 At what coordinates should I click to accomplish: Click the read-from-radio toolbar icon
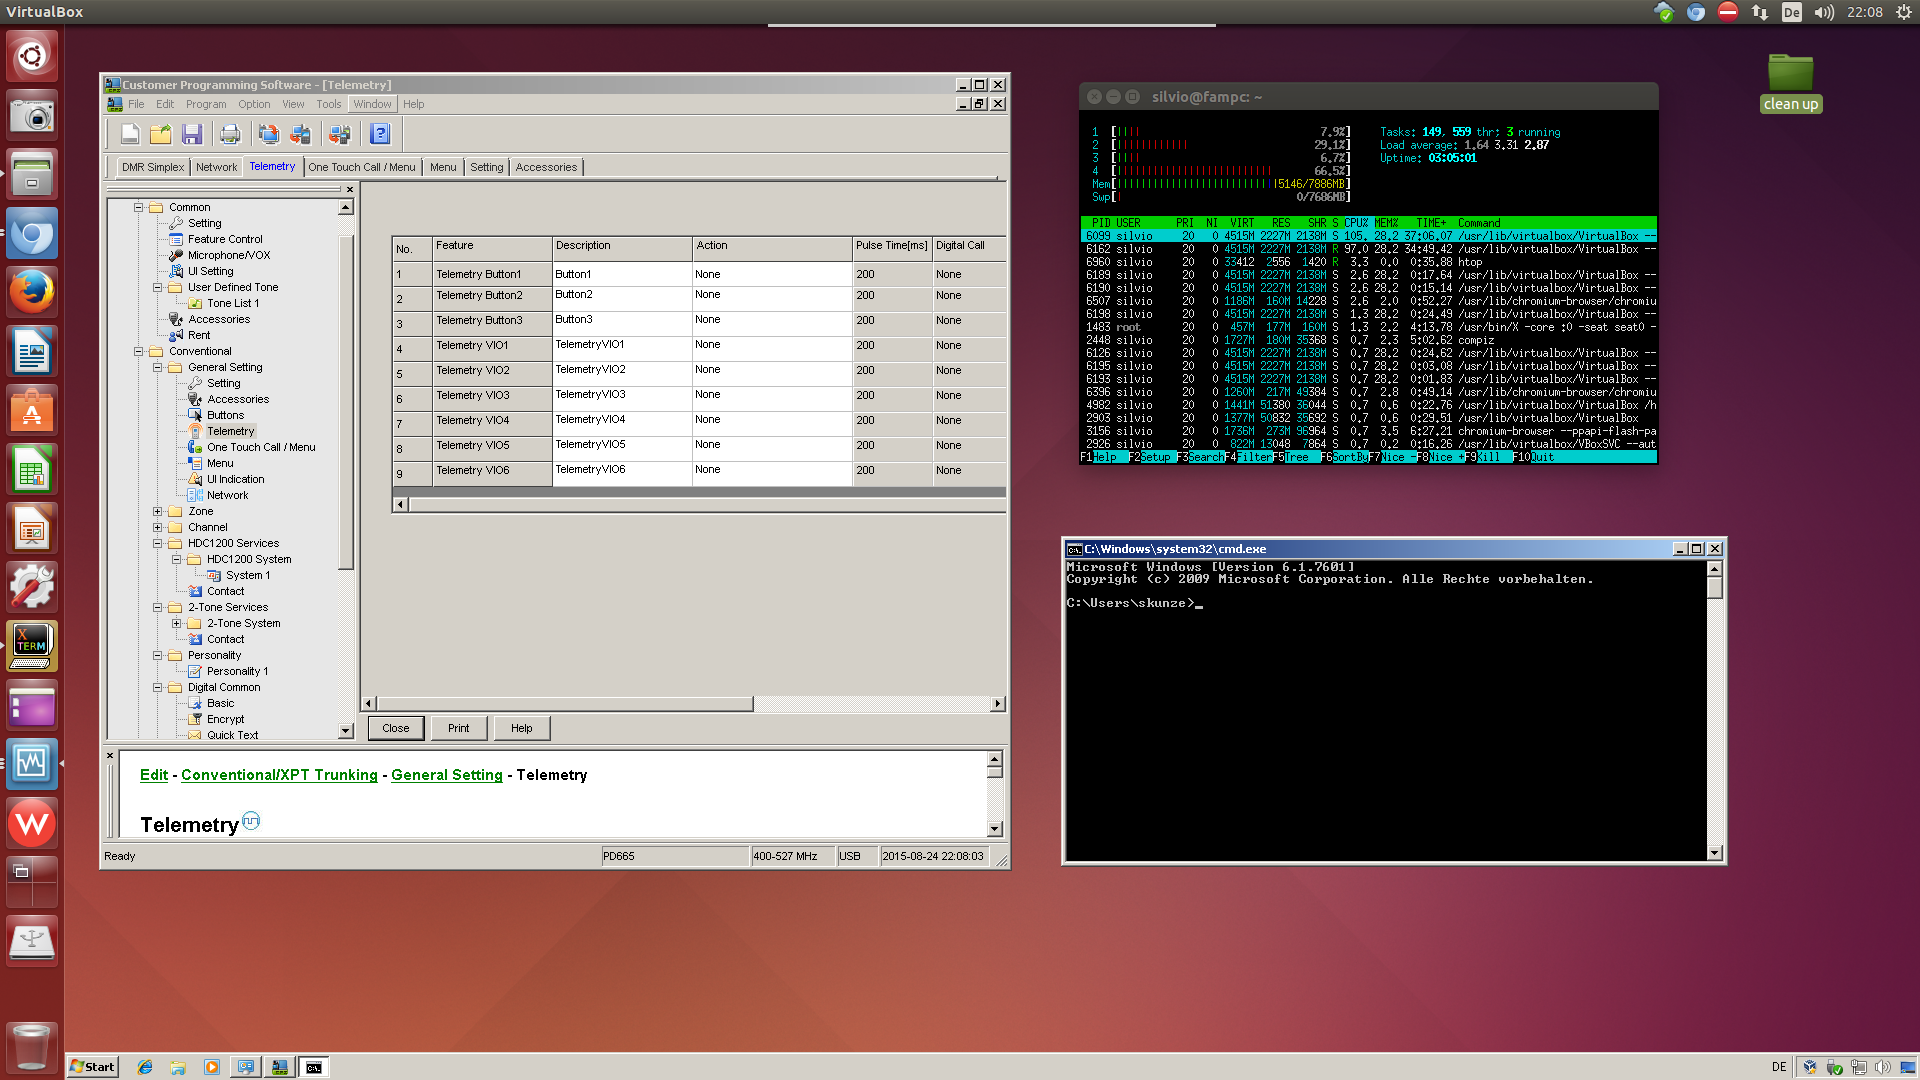[x=269, y=134]
